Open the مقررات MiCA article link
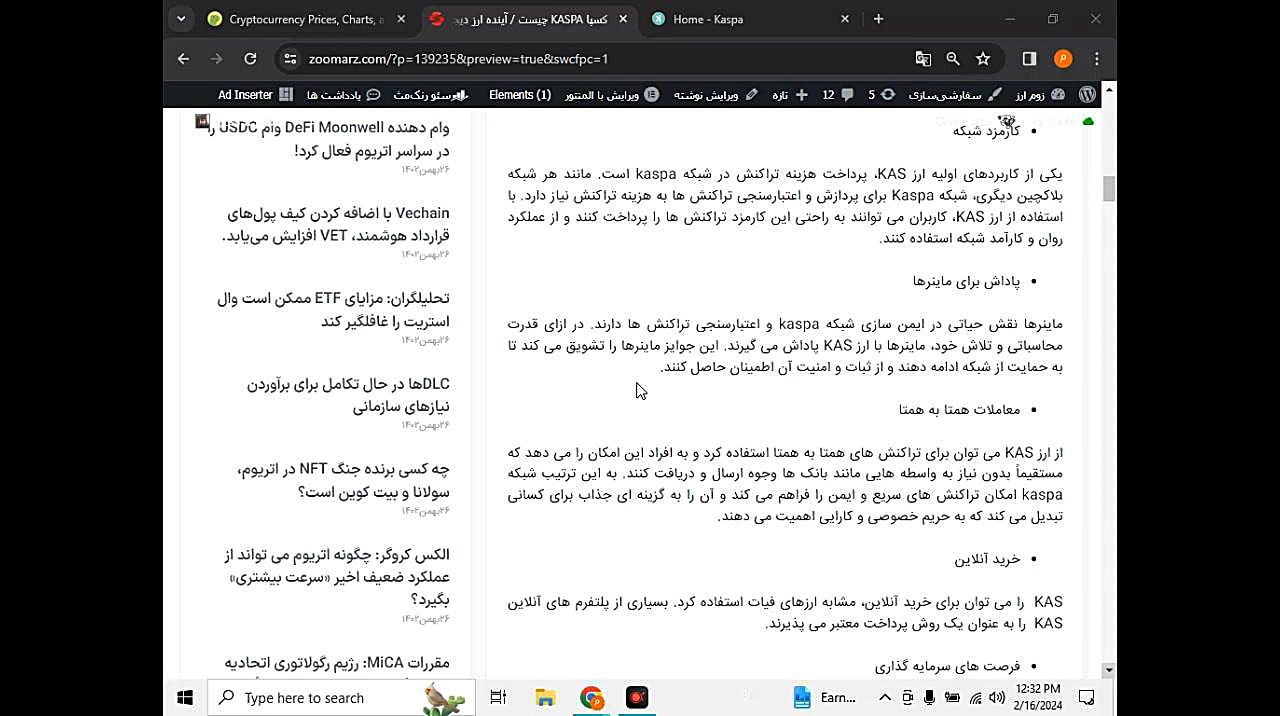This screenshot has width=1280, height=716. pyautogui.click(x=337, y=662)
